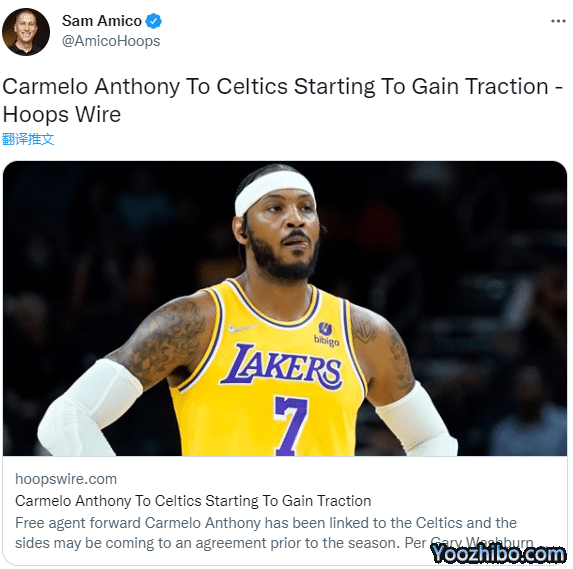Click the Yoozhibo.com watermark
Viewport: 573px width, 569px height.
498,554
